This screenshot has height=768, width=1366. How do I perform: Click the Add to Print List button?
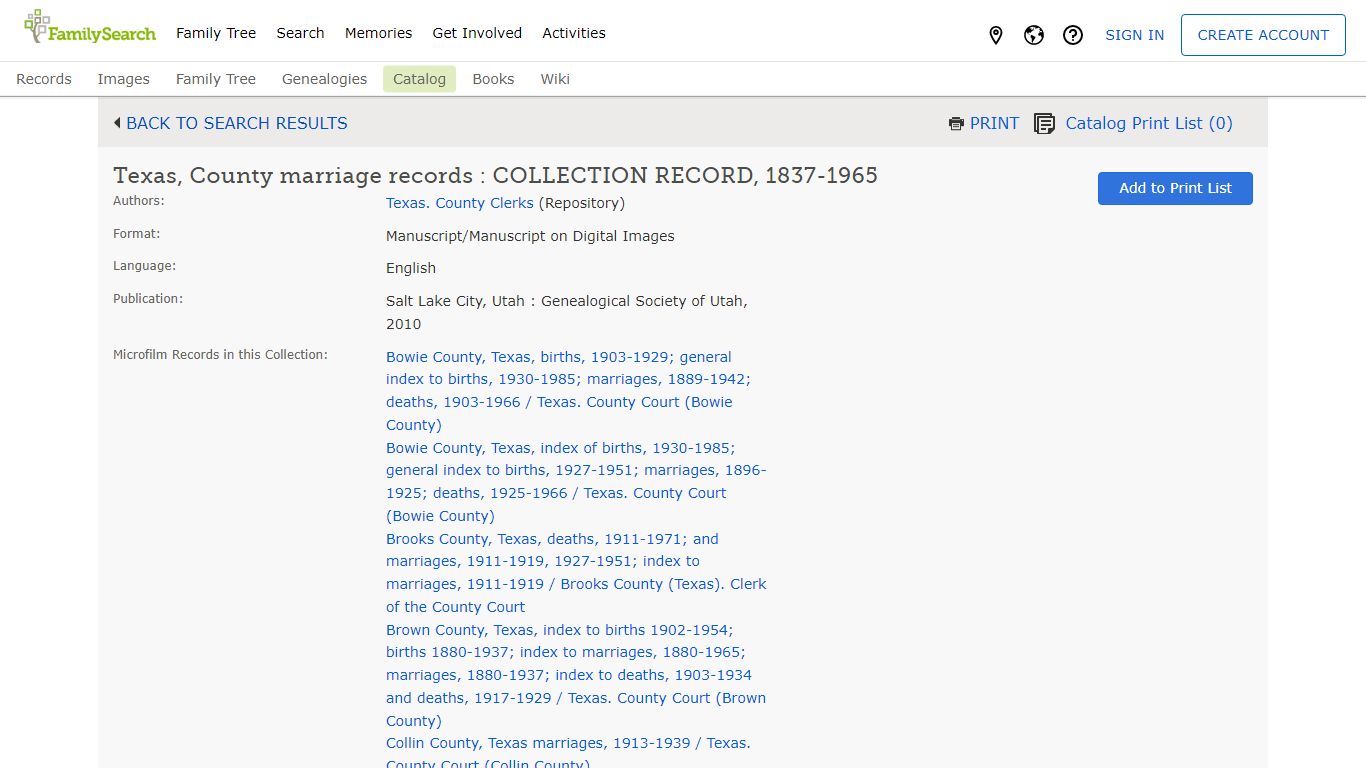tap(1175, 188)
